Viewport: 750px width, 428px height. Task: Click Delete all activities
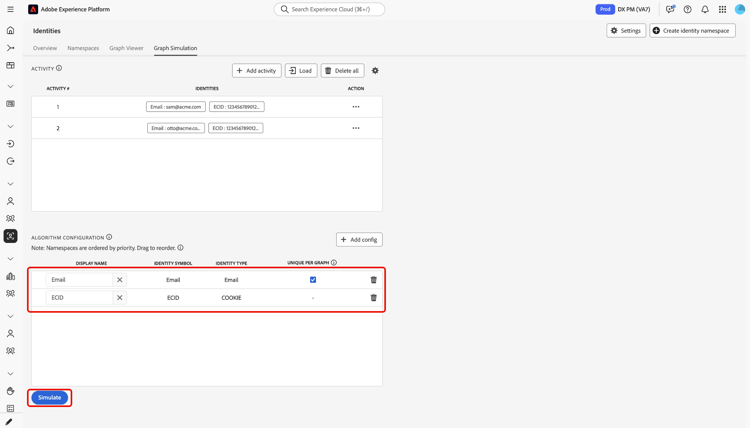[x=342, y=71]
